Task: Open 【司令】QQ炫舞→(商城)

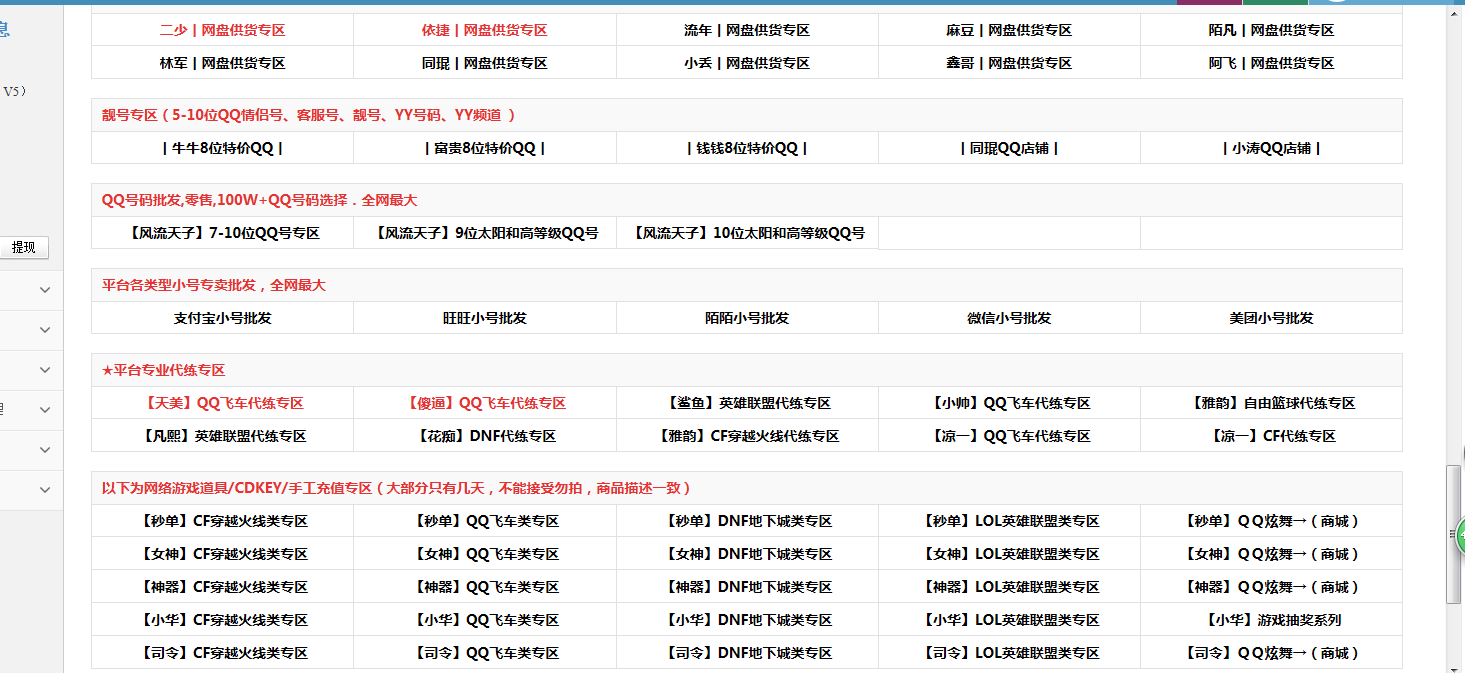Action: (1271, 653)
